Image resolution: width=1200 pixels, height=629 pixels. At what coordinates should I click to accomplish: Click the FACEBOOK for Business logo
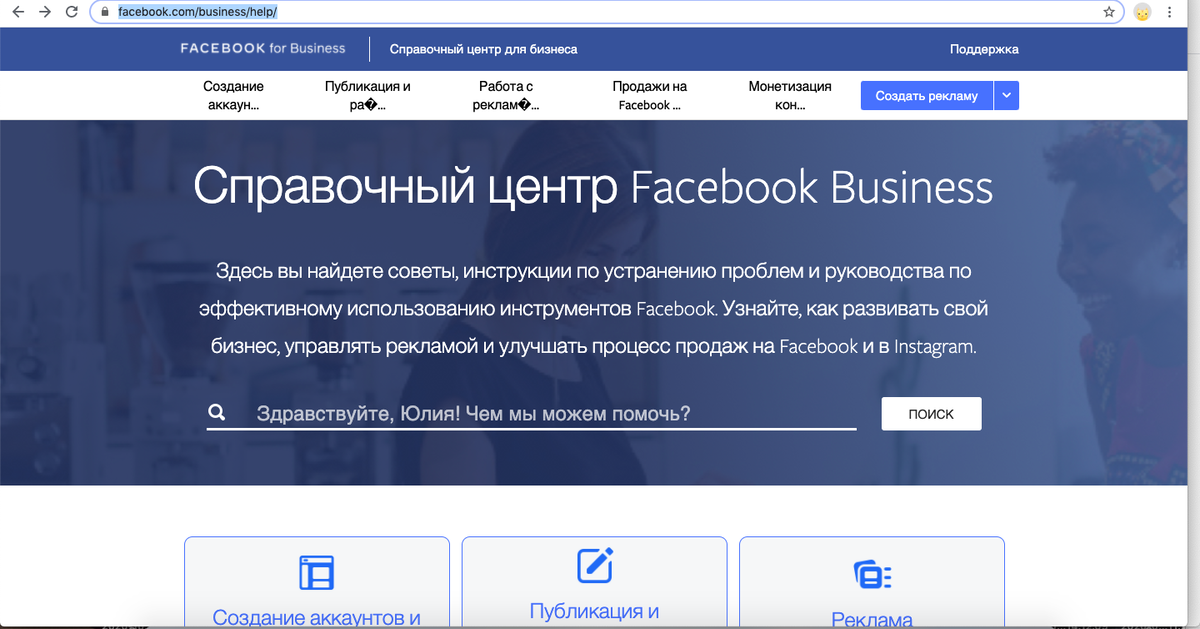tap(263, 48)
